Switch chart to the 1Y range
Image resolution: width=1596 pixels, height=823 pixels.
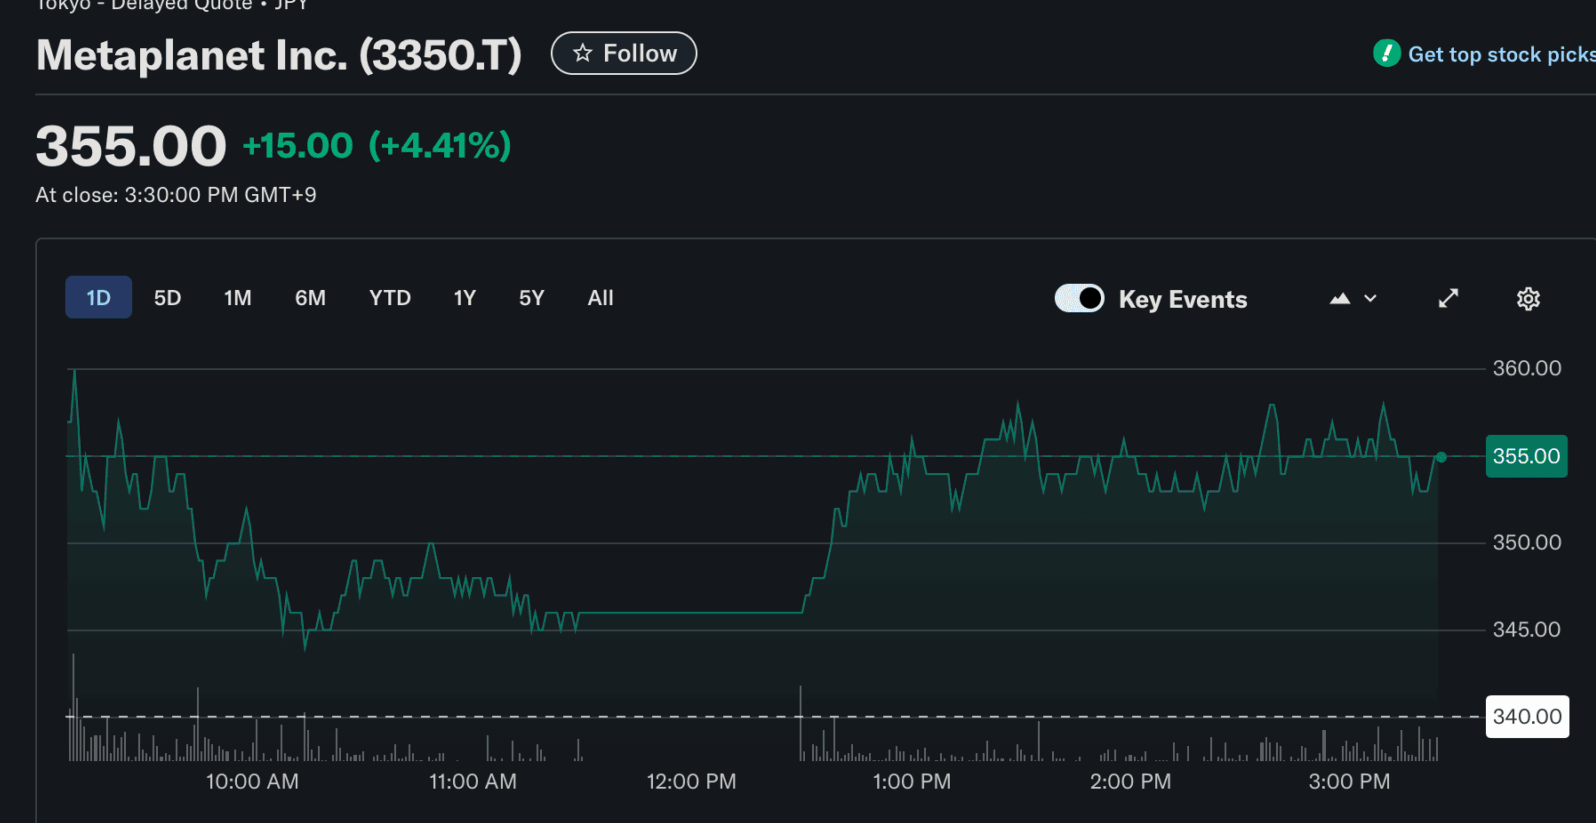(464, 298)
